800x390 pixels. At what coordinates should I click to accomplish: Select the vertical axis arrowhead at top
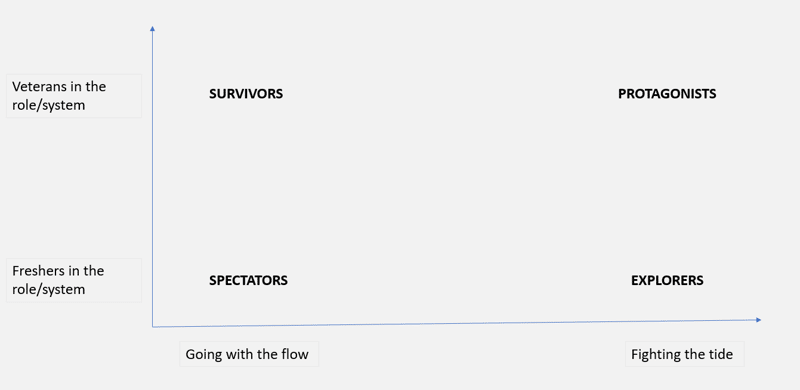pos(152,29)
